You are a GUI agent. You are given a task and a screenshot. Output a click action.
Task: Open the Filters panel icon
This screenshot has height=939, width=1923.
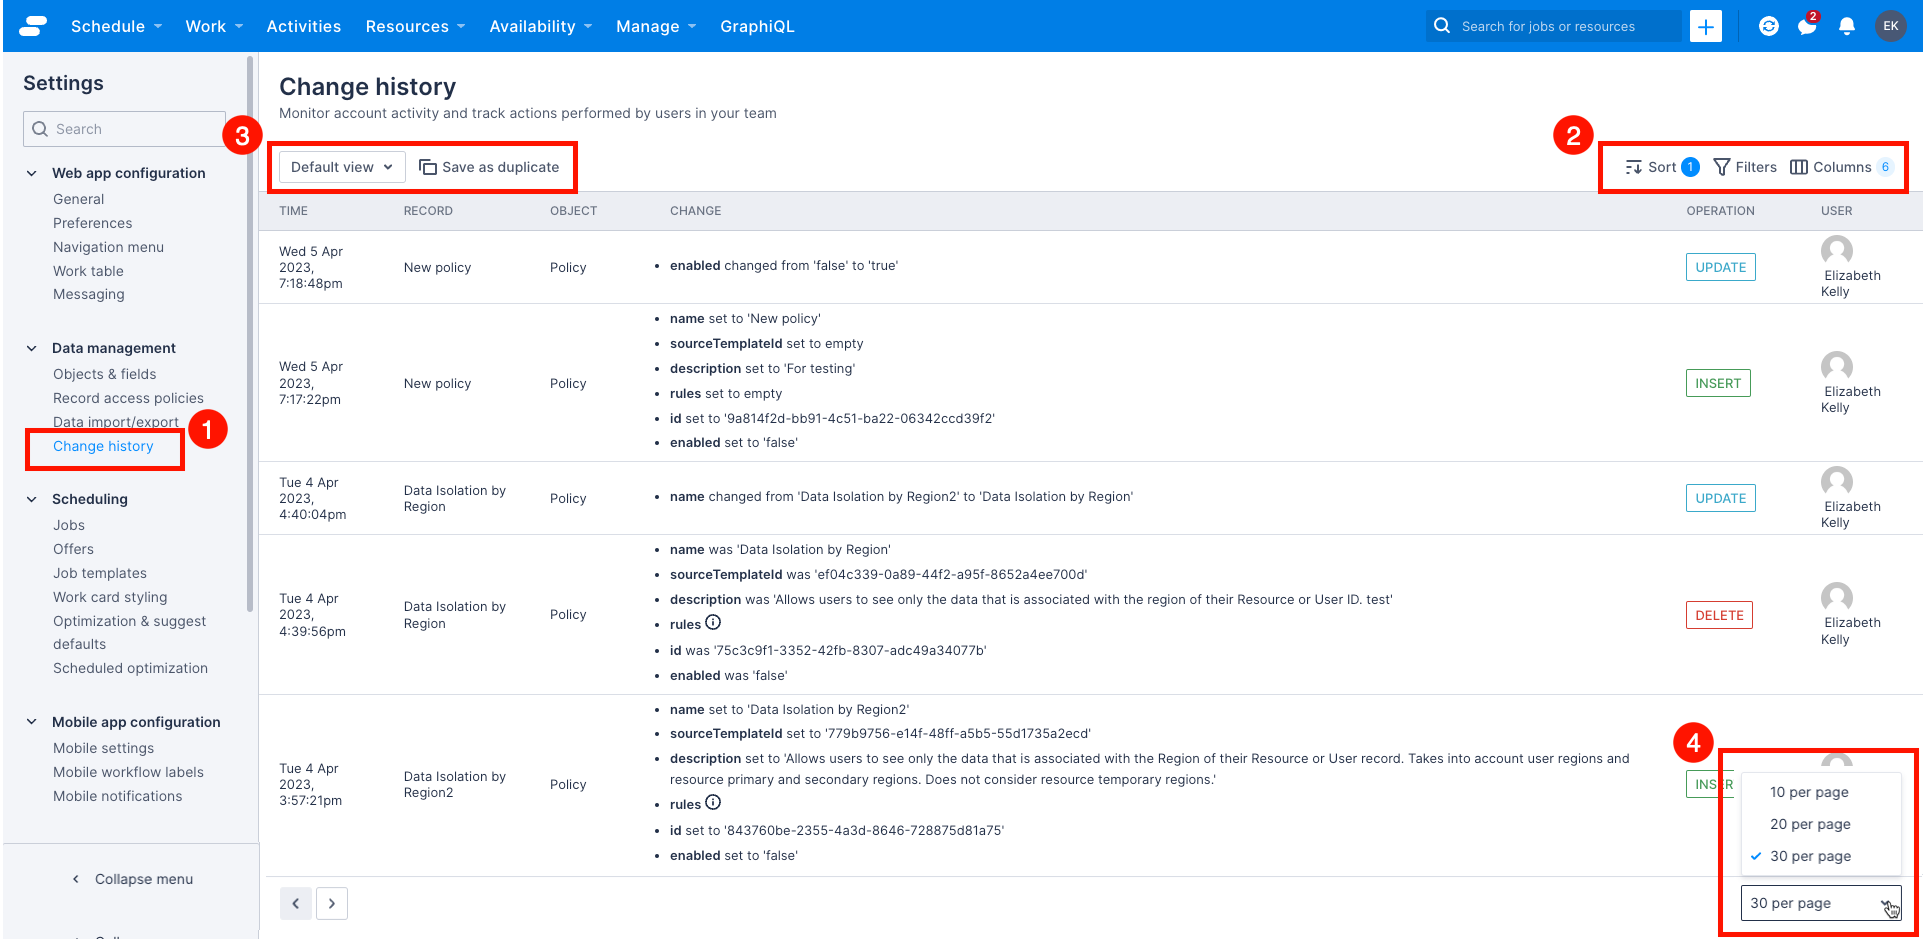[x=1722, y=167]
